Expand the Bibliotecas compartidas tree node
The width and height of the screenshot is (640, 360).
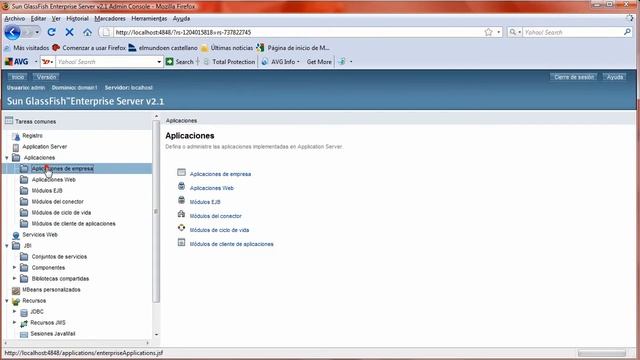[x=15, y=279]
